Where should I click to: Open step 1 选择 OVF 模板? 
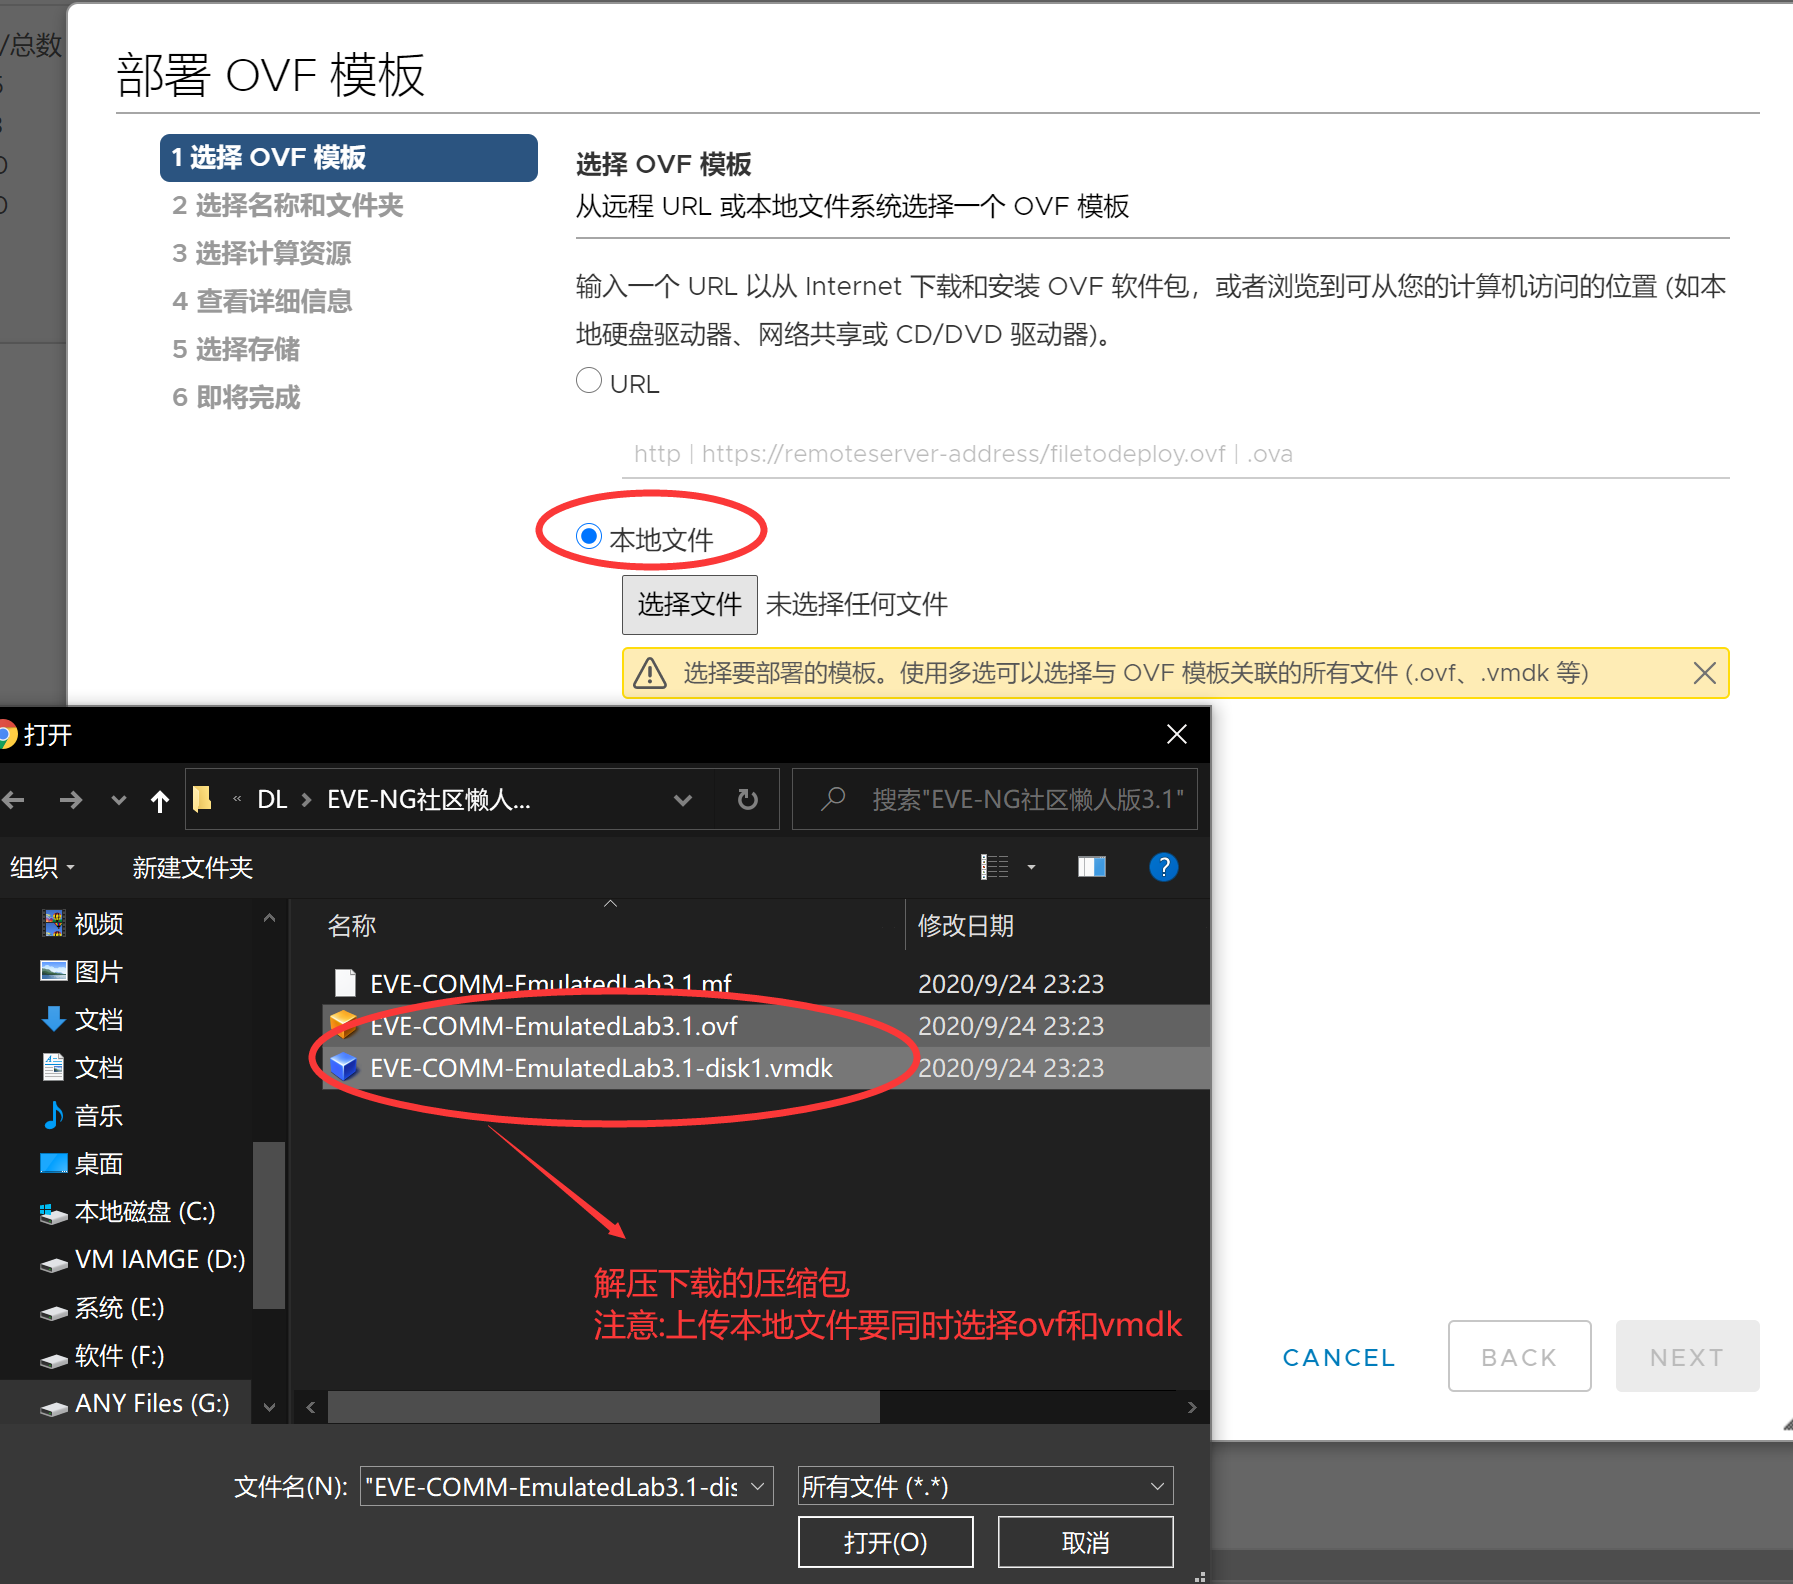pos(349,158)
